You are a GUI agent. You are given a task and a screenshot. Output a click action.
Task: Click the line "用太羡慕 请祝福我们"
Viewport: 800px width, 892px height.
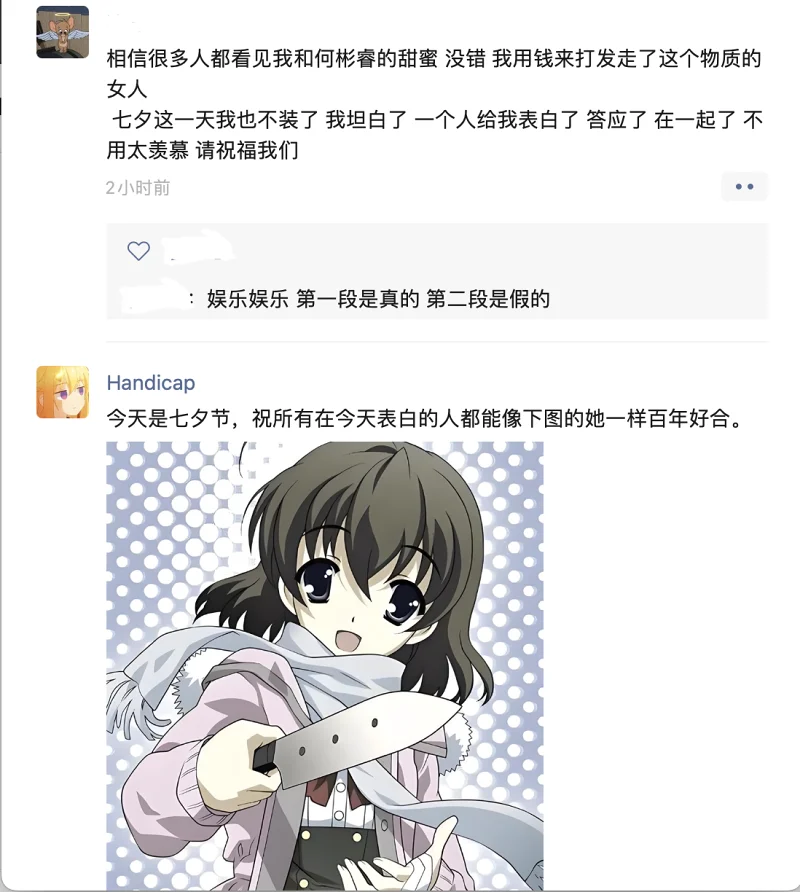[x=202, y=151]
